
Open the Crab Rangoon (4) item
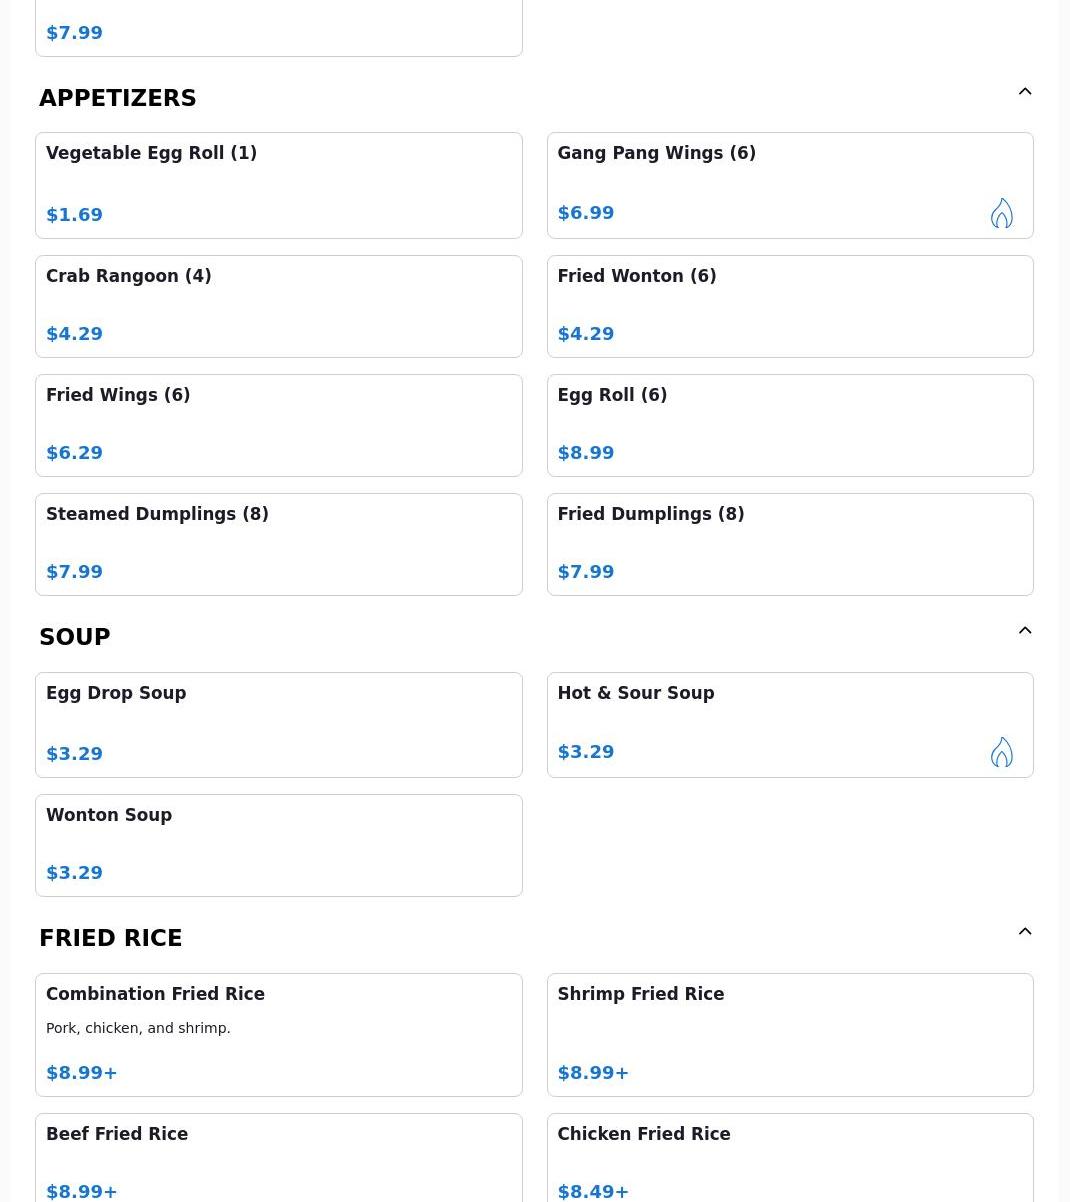pyautogui.click(x=279, y=306)
